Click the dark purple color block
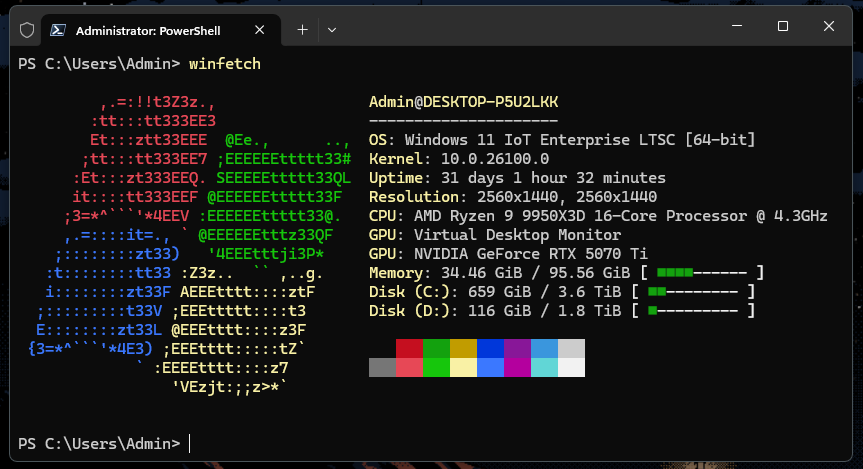This screenshot has height=469, width=863. coord(517,348)
